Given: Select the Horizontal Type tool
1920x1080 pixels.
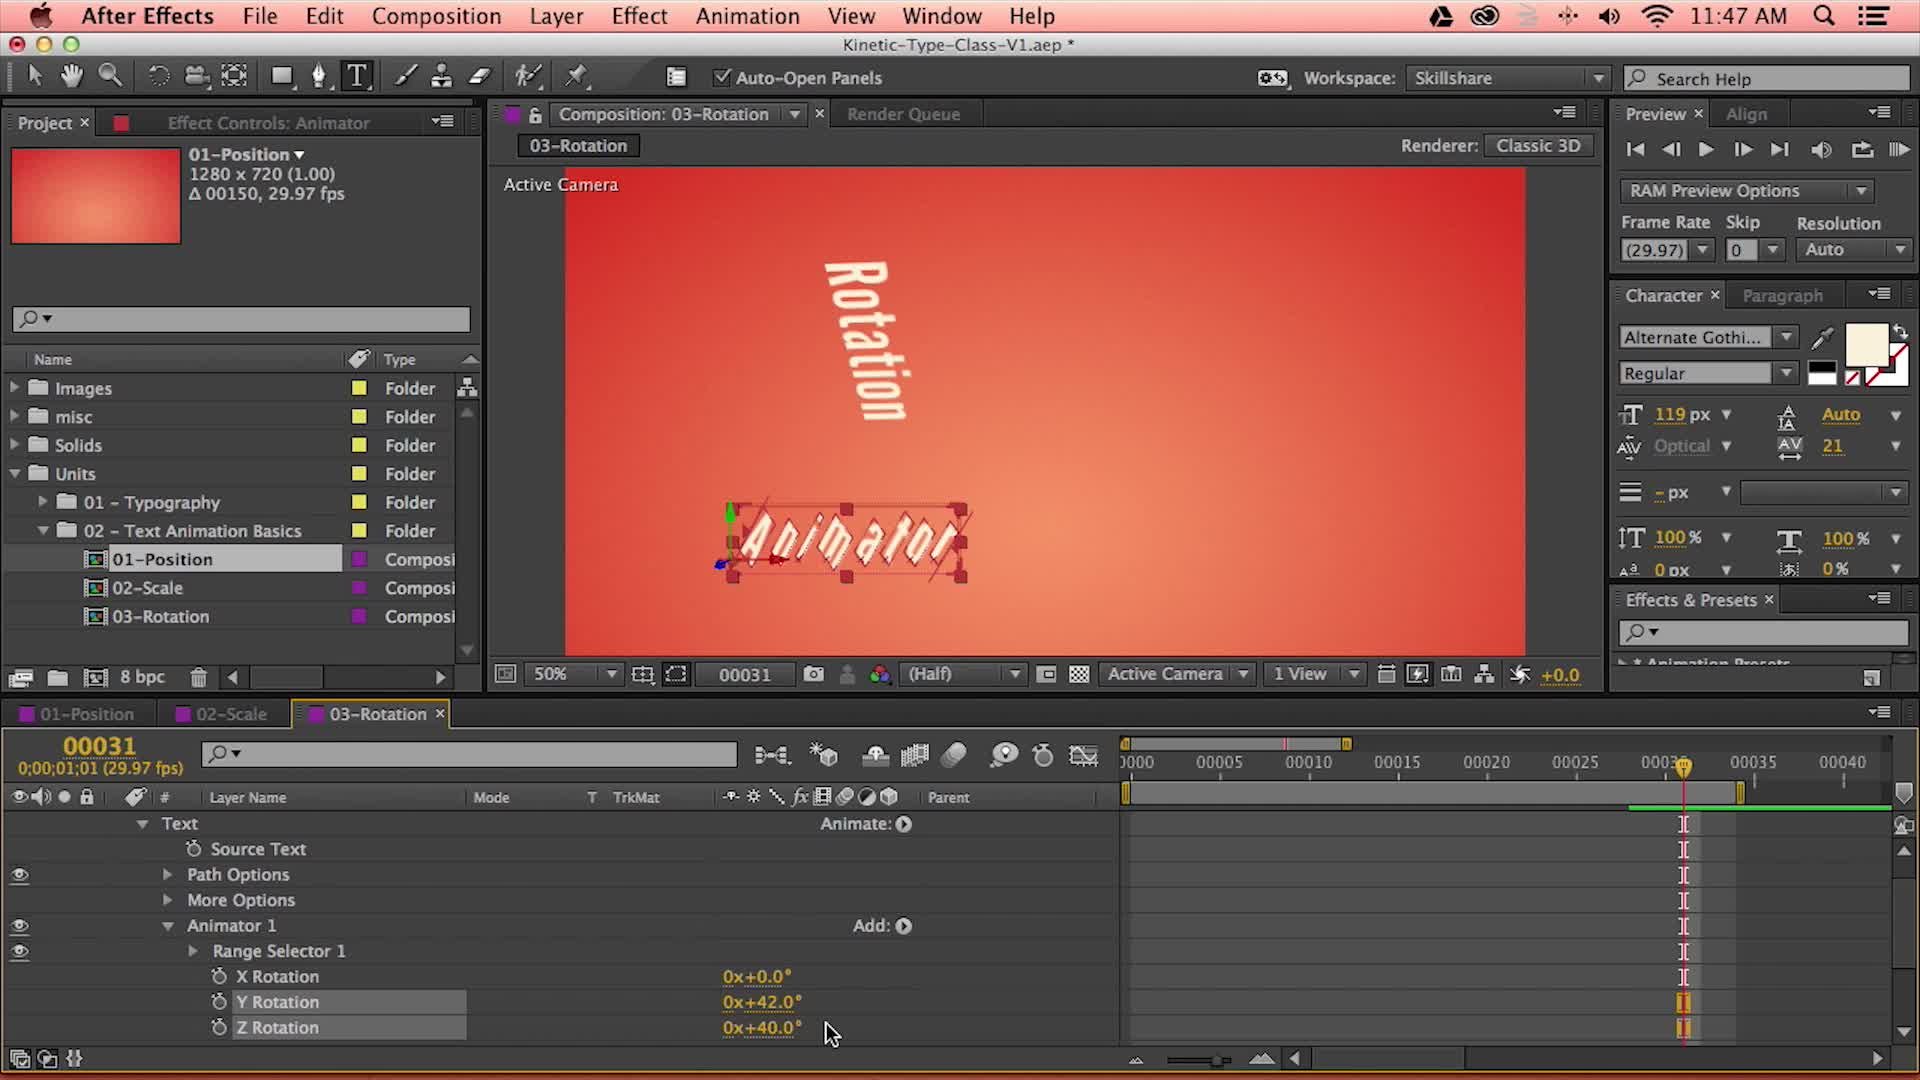Looking at the screenshot, I should 357,77.
